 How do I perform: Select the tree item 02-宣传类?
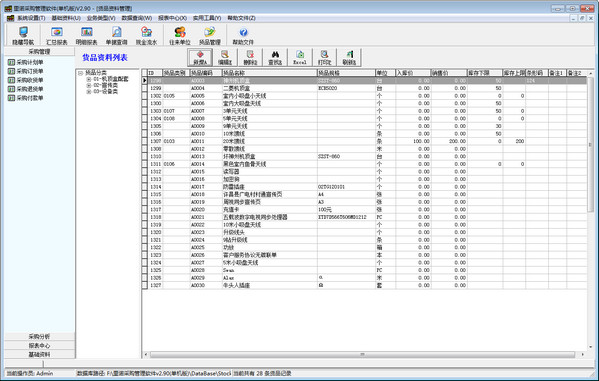105,85
